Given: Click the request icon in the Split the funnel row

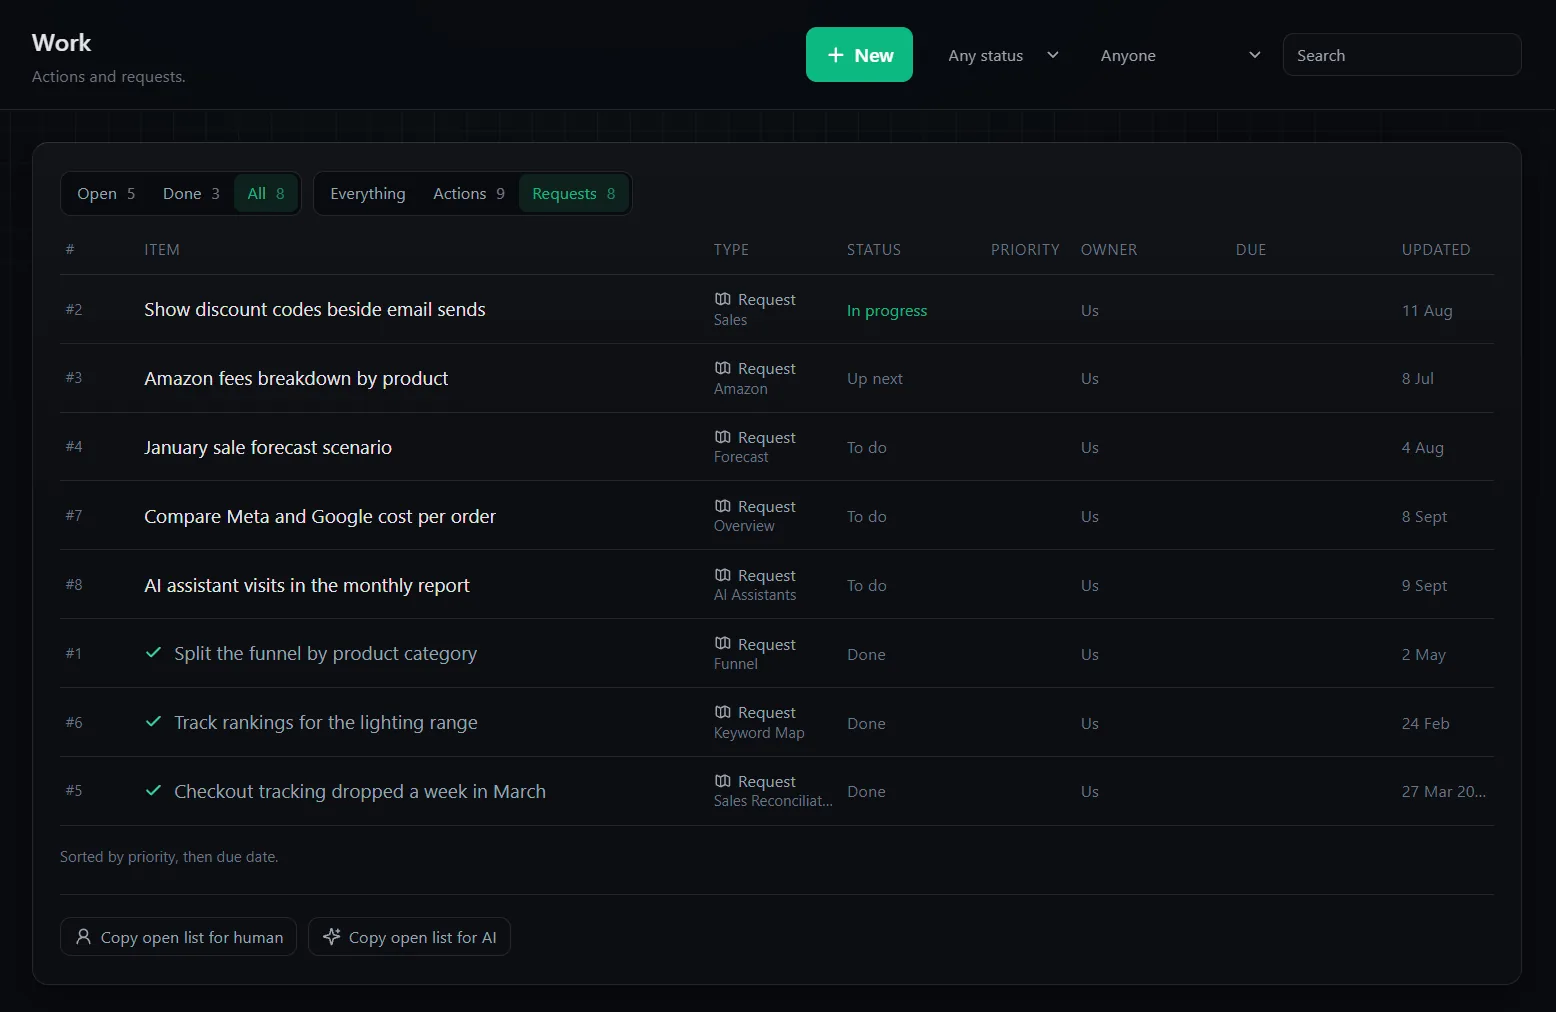Looking at the screenshot, I should pos(722,644).
